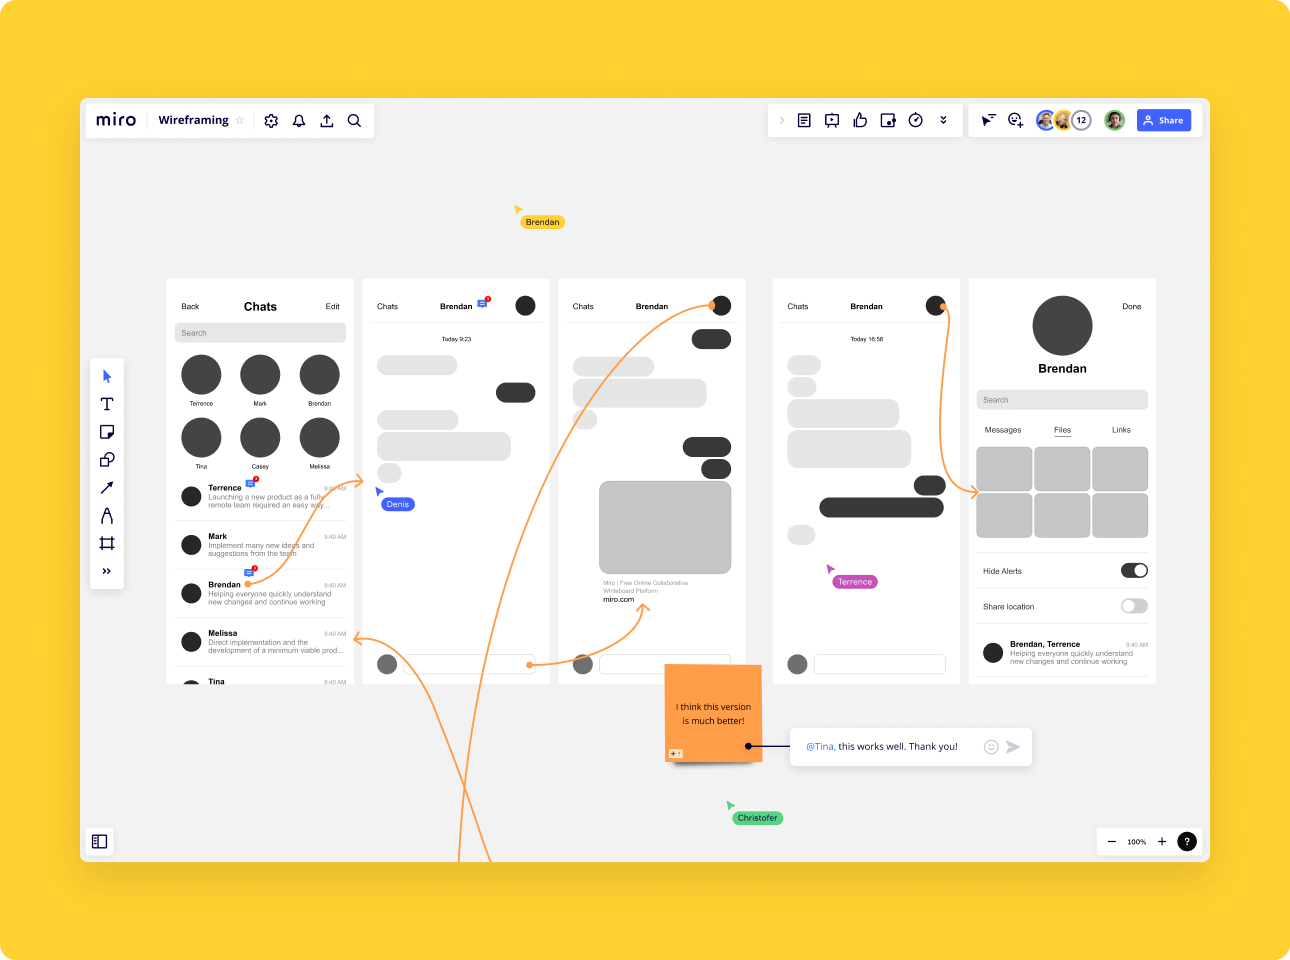Start the Timer from the top toolbar

point(915,119)
